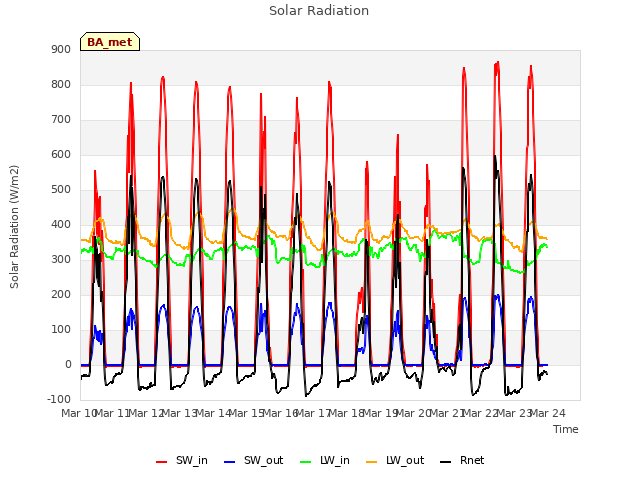This screenshot has height=480, width=640.
Task: Click the green LW_in legend swatch
Action: [306, 462]
